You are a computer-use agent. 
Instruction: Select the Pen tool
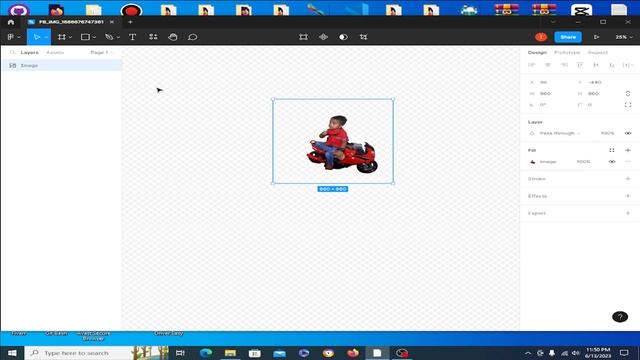109,37
